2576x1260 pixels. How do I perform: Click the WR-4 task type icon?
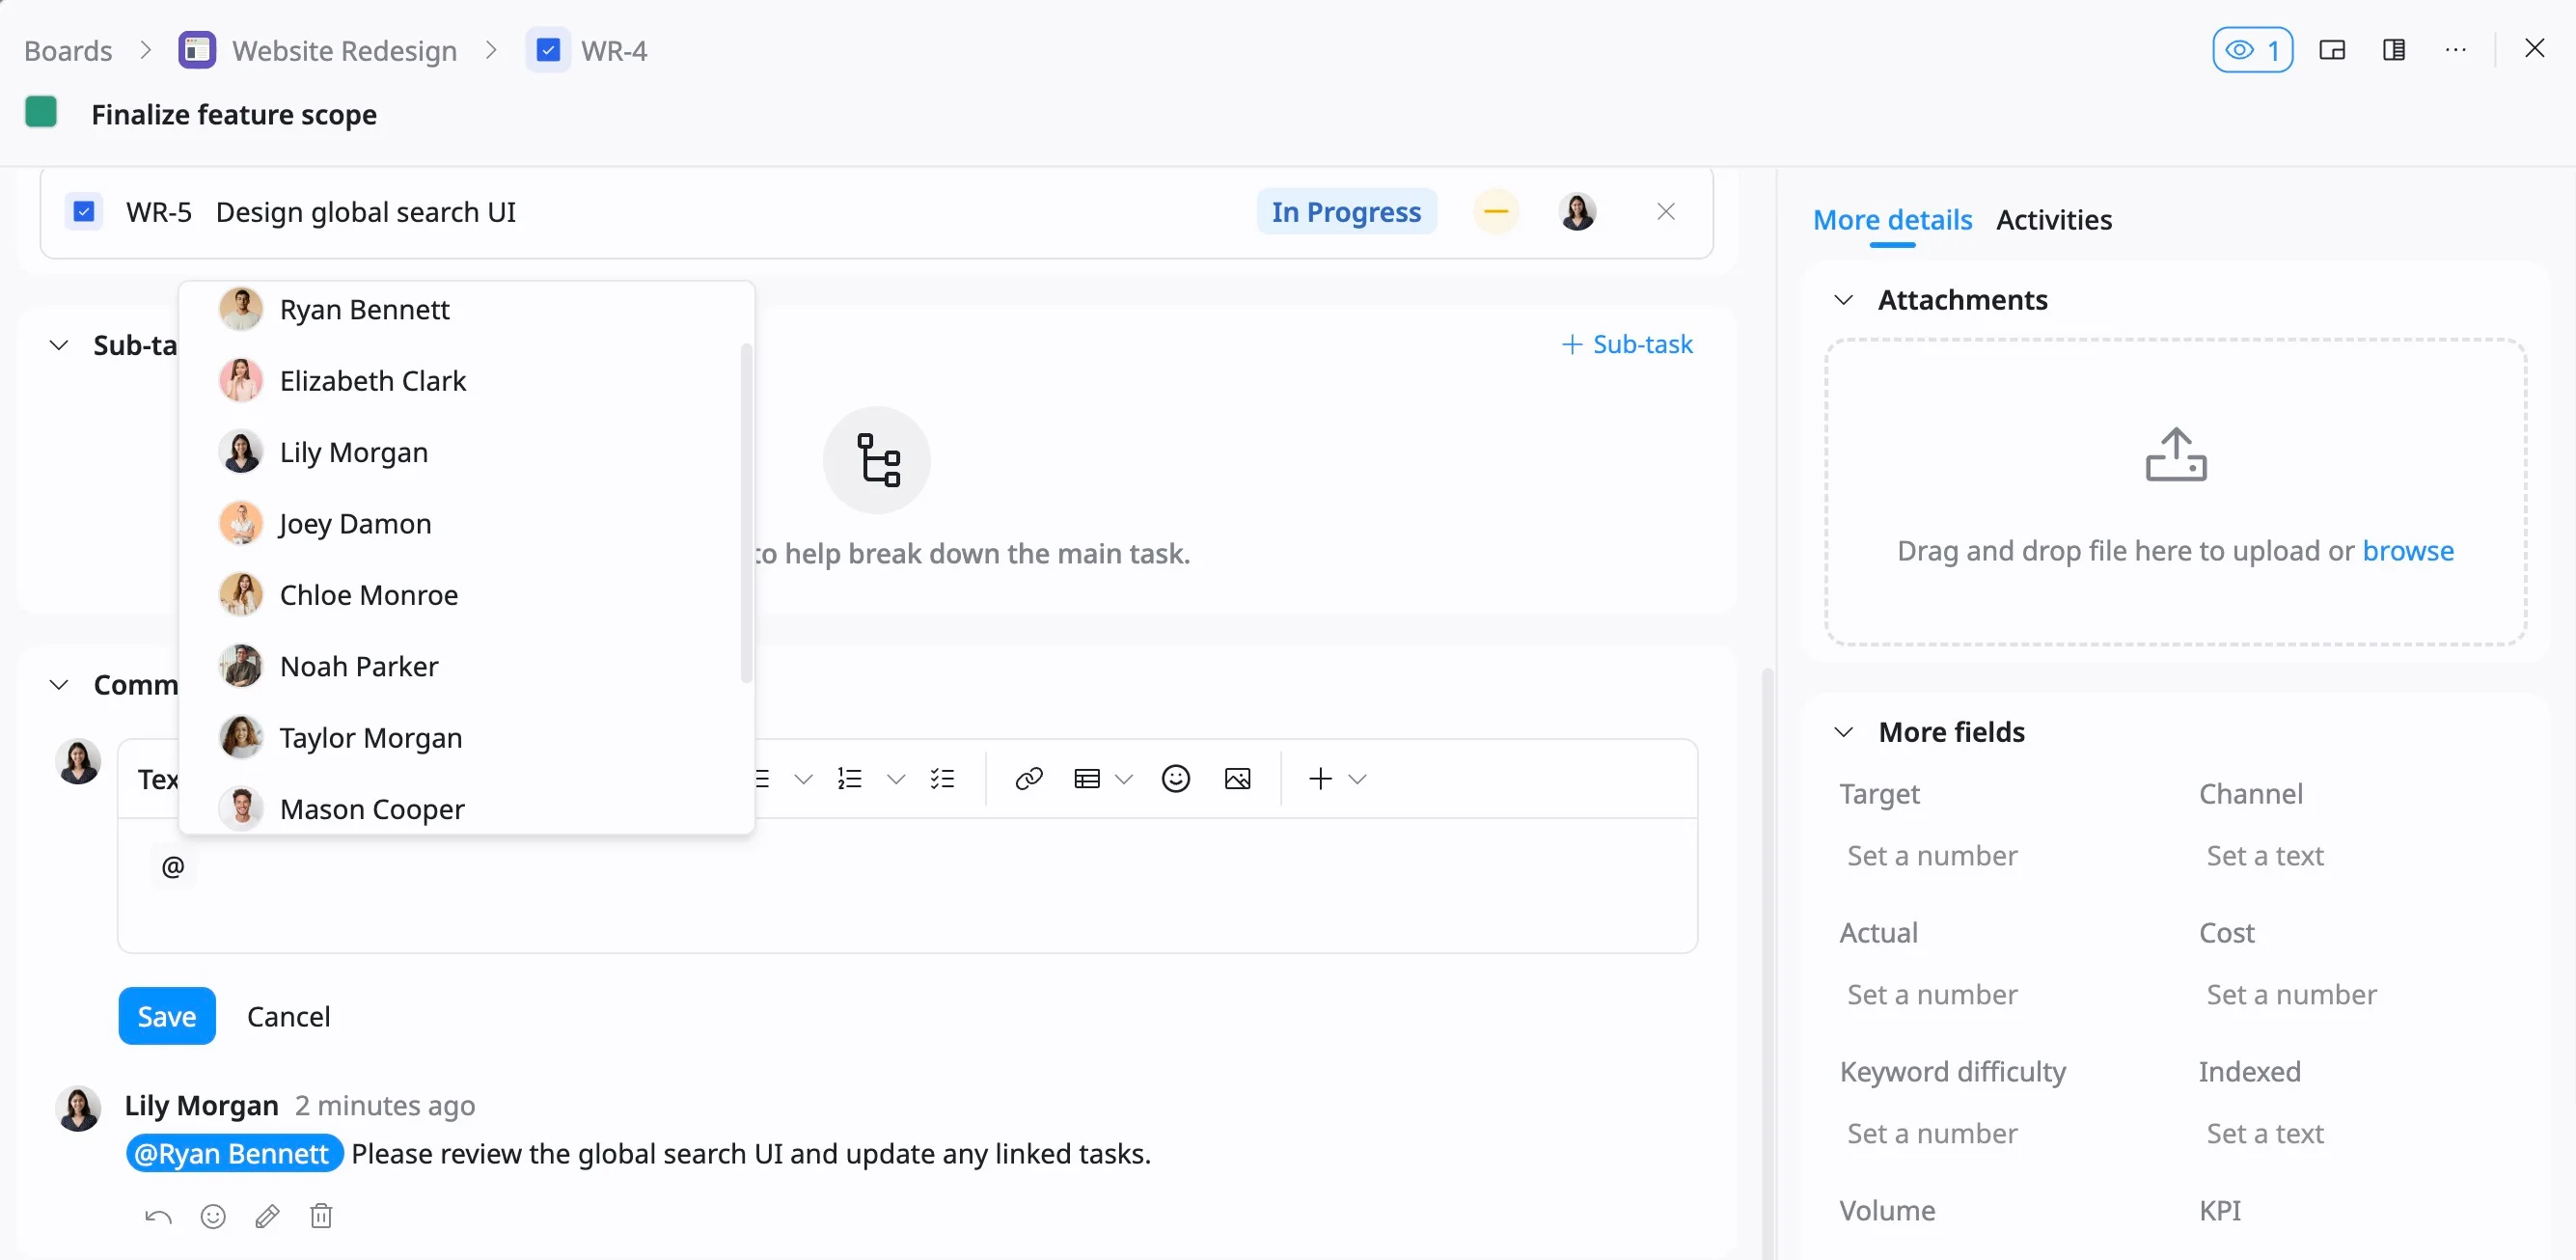click(547, 50)
